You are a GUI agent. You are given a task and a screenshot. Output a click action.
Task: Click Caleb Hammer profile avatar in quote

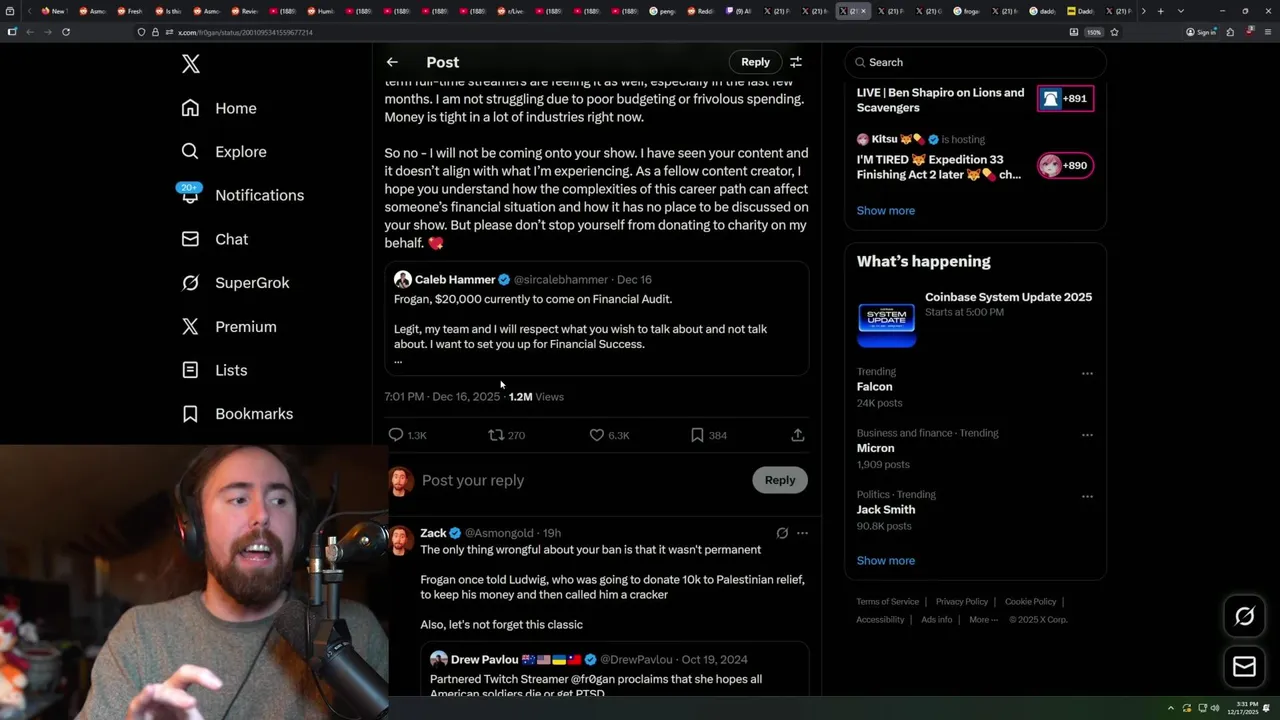coord(403,279)
